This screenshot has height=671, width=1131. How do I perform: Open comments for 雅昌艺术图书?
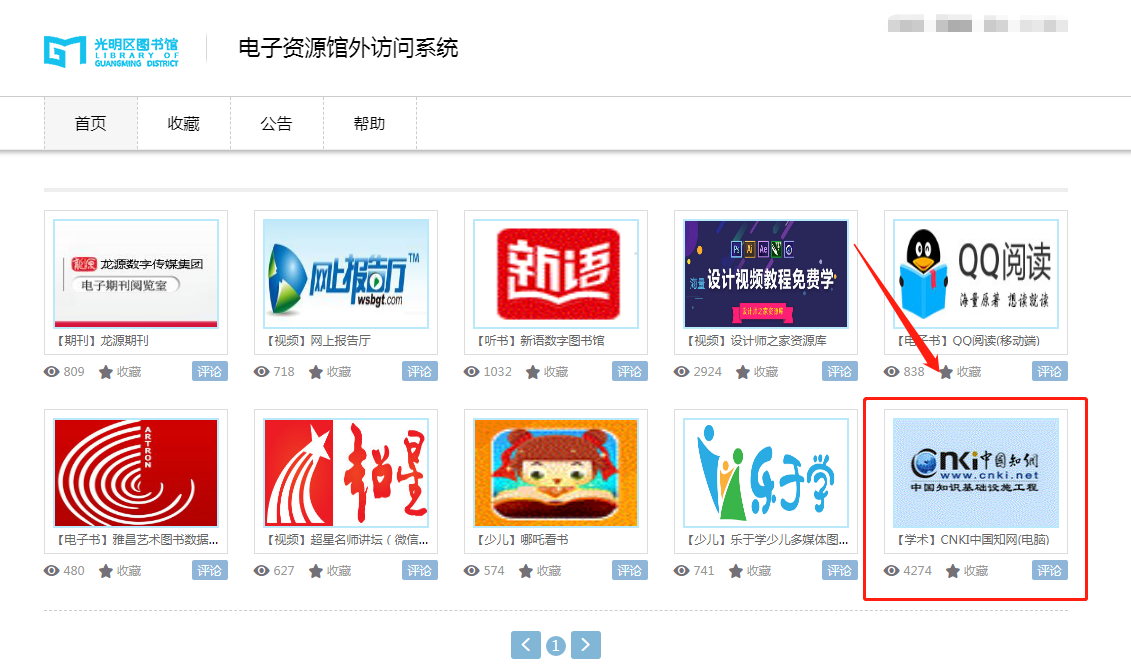point(210,570)
